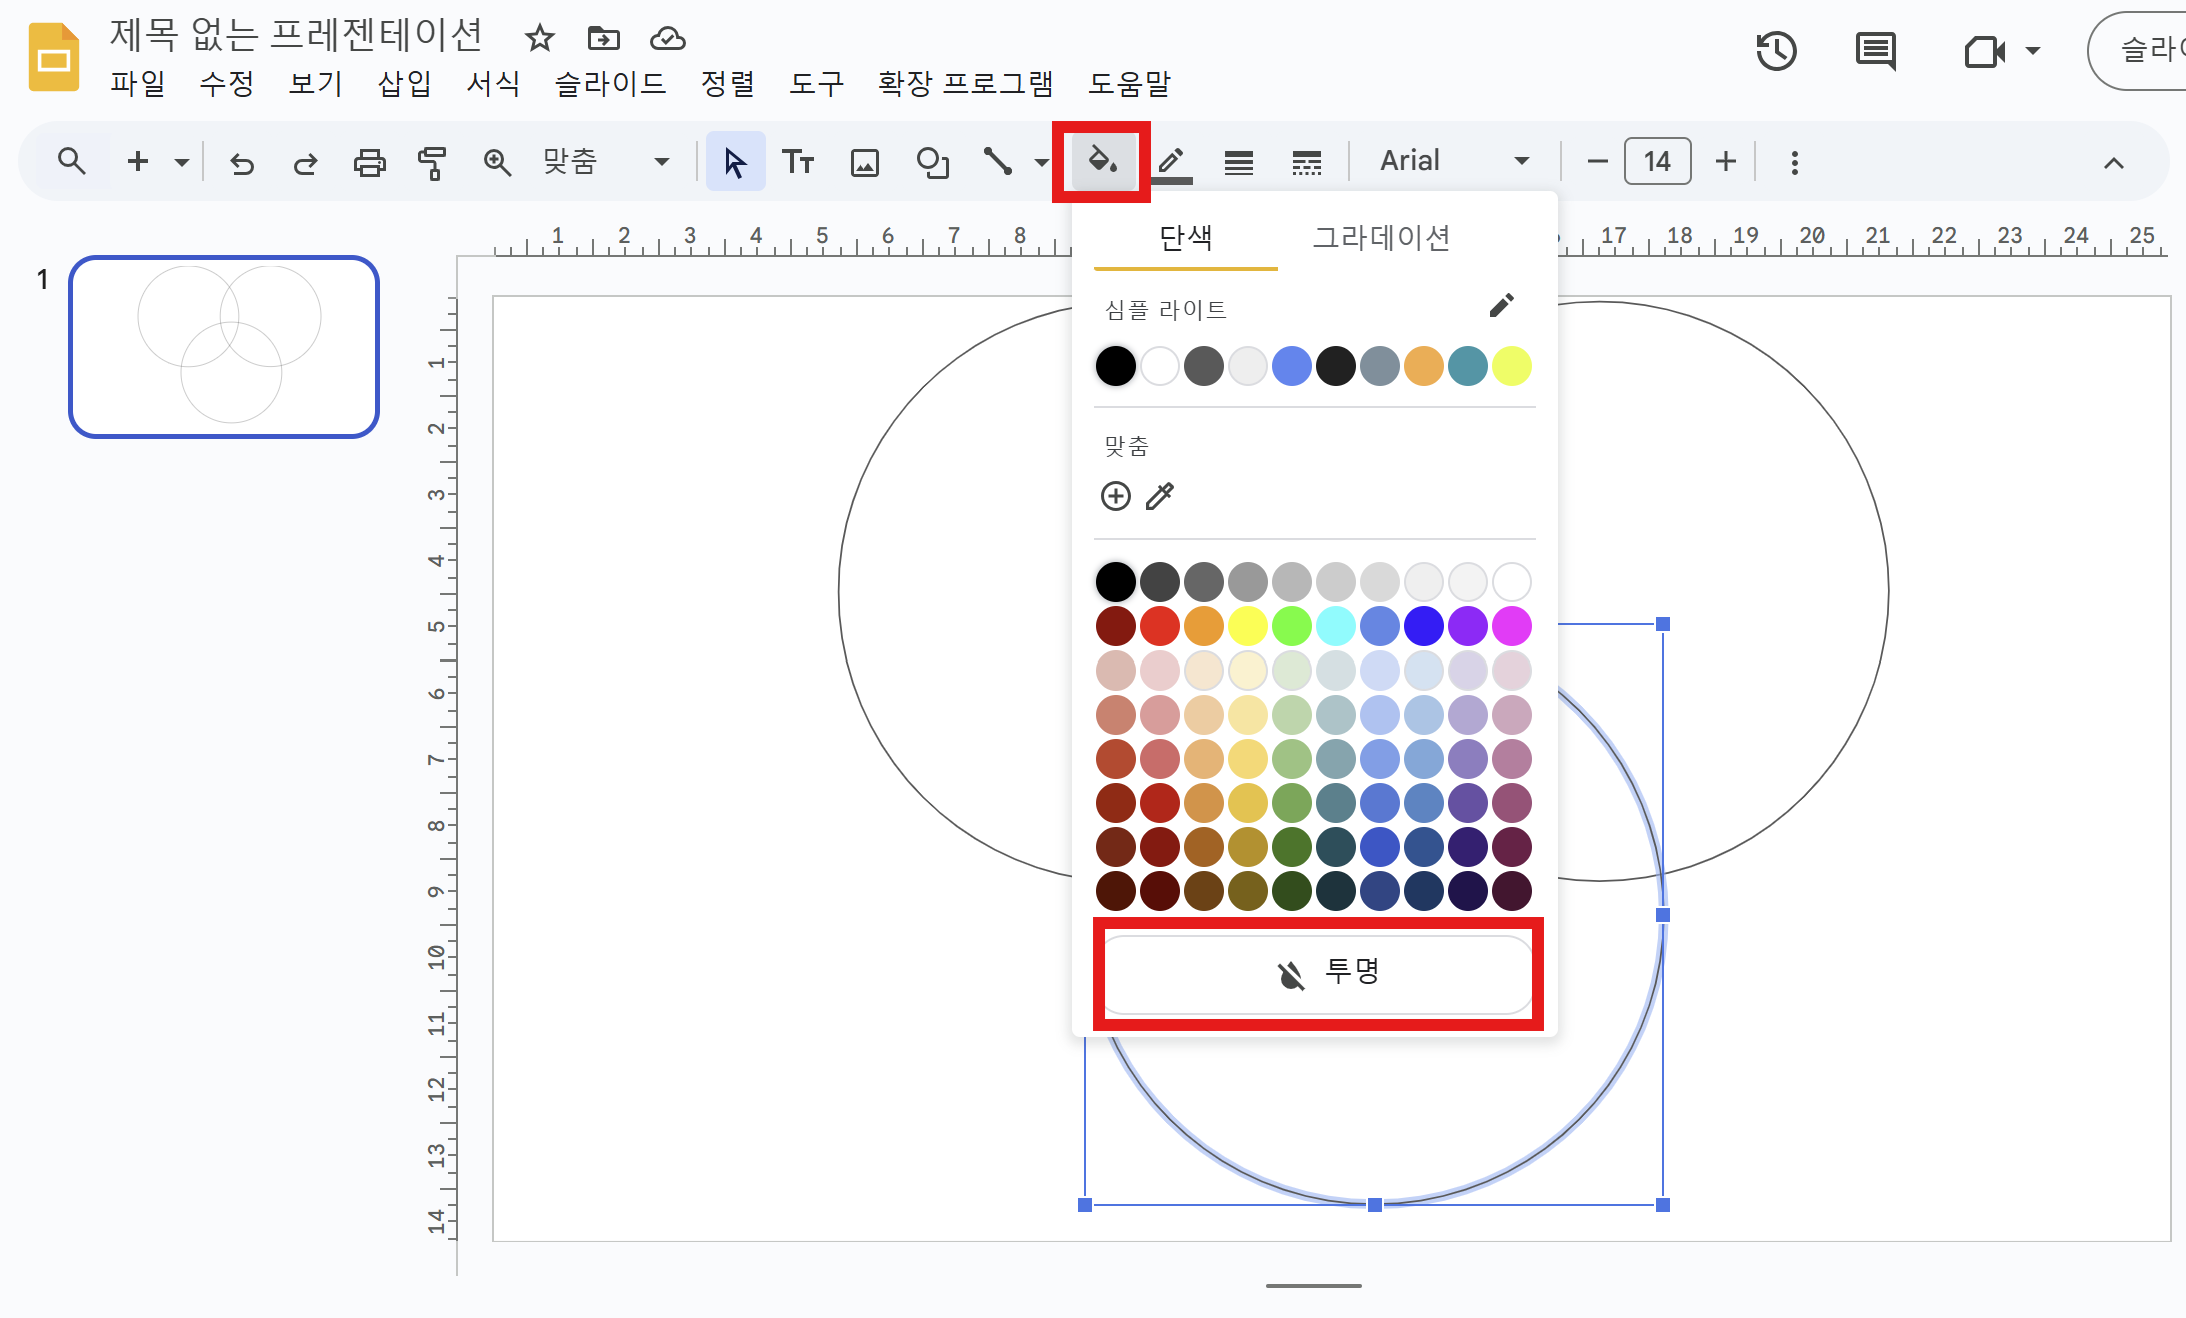
Task: Insert a text box
Action: click(798, 161)
